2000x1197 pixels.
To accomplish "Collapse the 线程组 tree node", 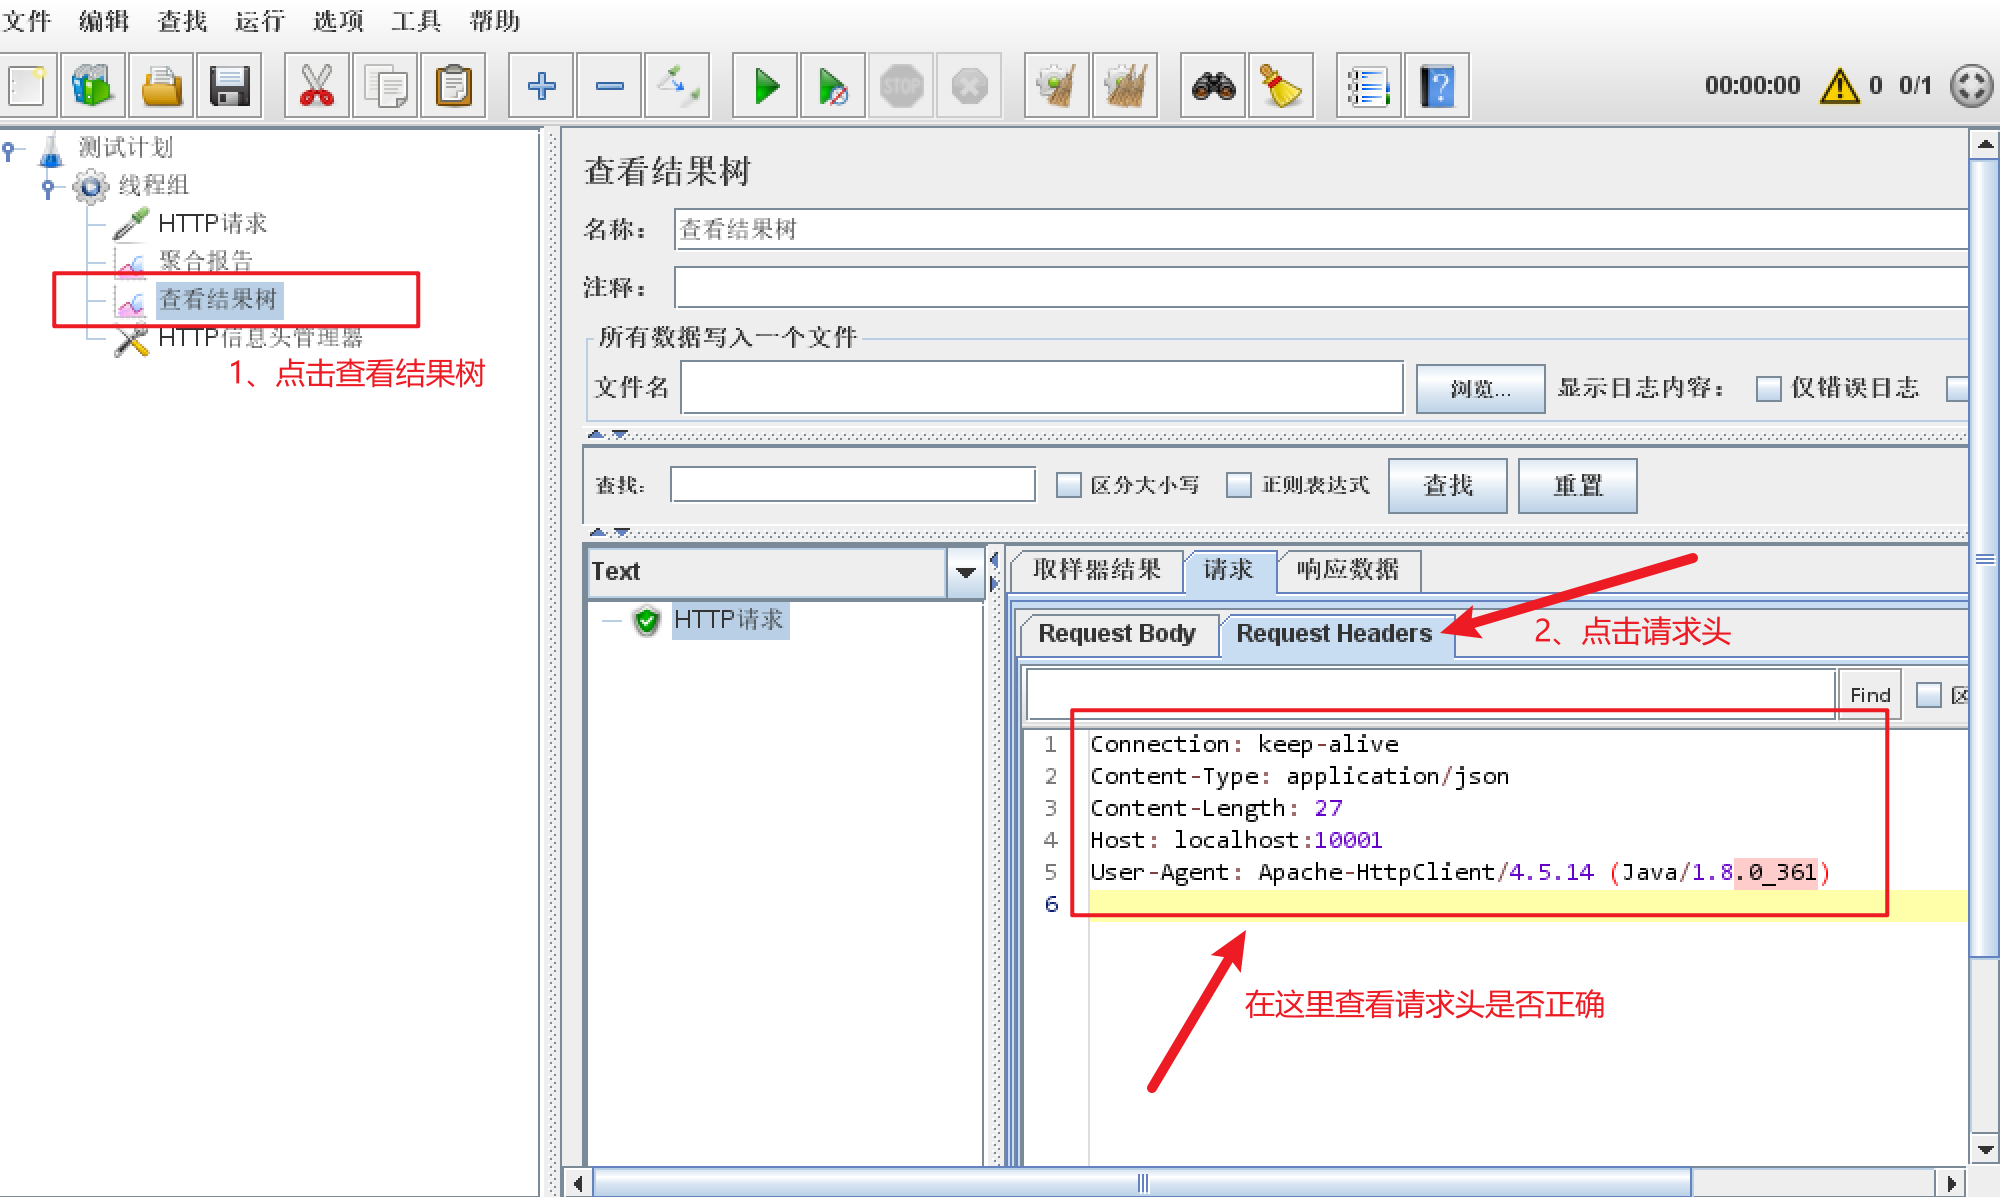I will (47, 186).
